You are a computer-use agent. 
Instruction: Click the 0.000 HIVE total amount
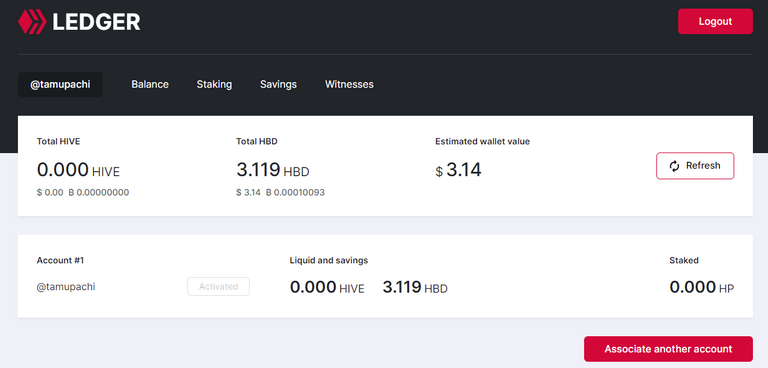[78, 170]
